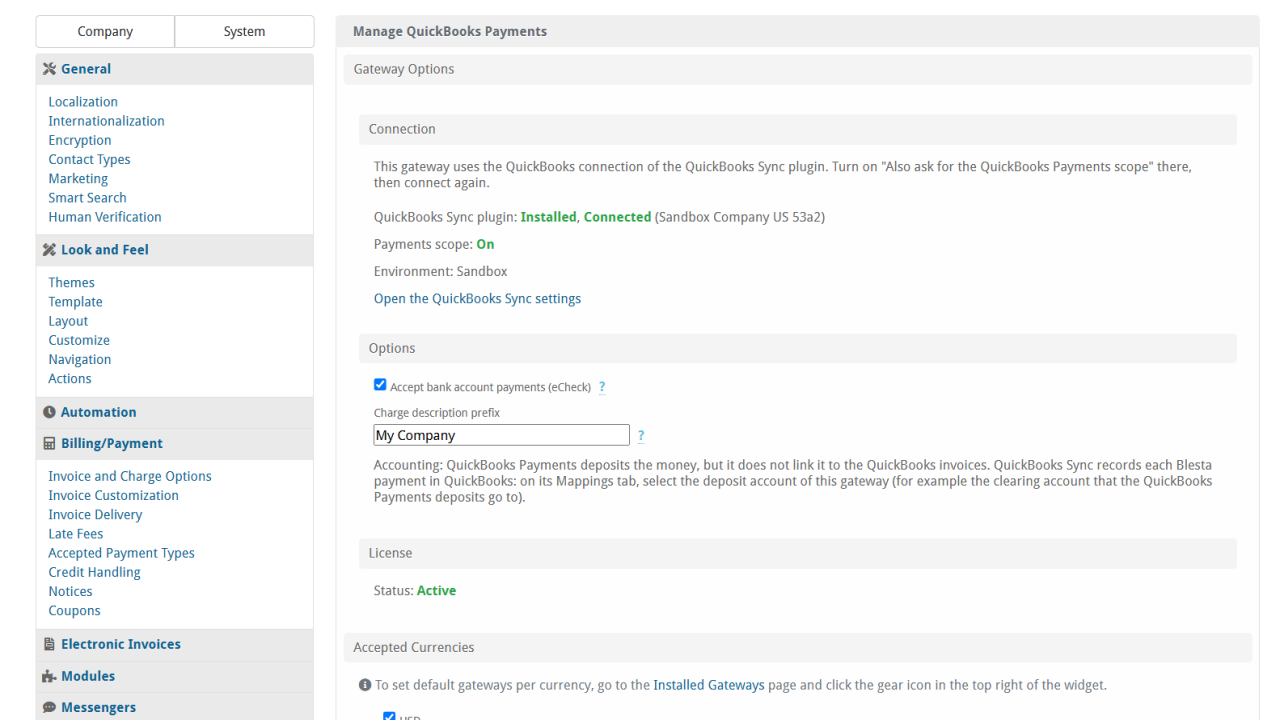Open Invoice and Charge Options

[130, 476]
